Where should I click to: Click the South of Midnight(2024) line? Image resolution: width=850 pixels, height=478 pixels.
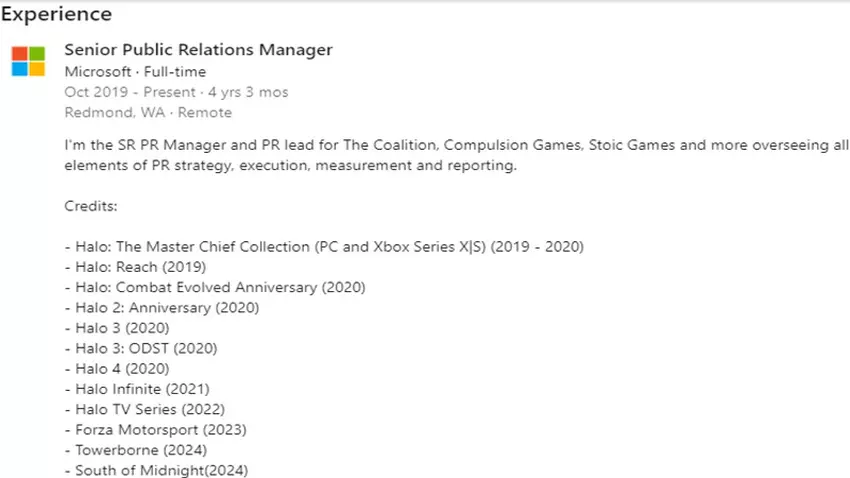156,470
